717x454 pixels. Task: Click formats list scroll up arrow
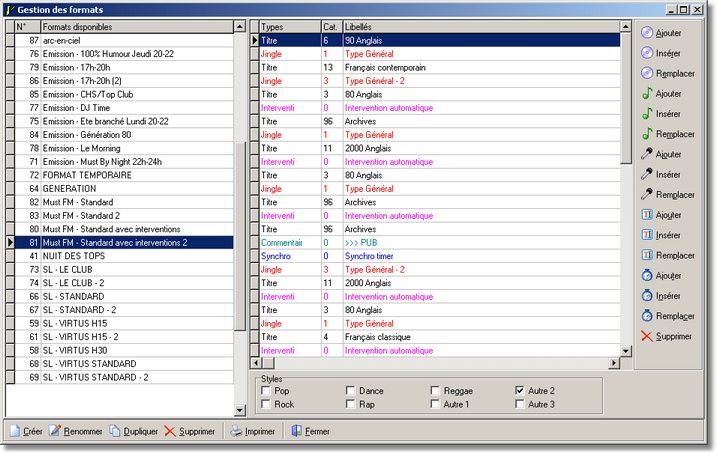pos(240,27)
